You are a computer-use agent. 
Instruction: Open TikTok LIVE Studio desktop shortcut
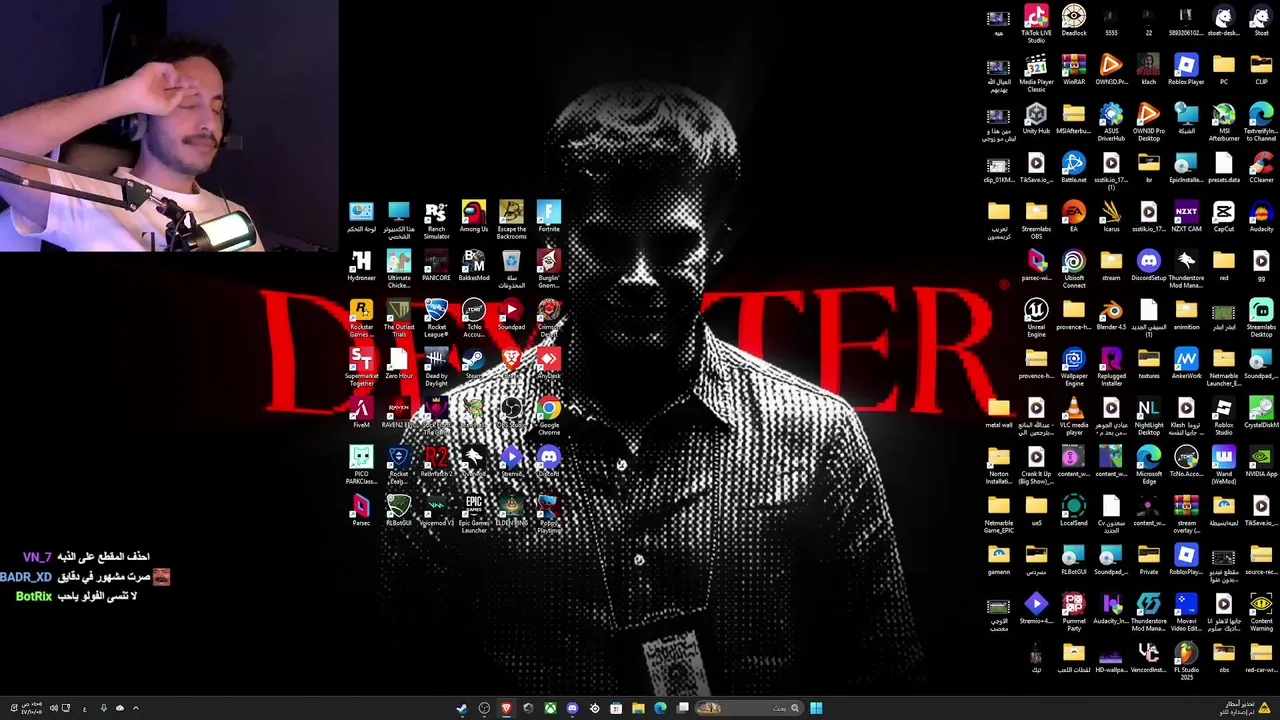point(1036,24)
